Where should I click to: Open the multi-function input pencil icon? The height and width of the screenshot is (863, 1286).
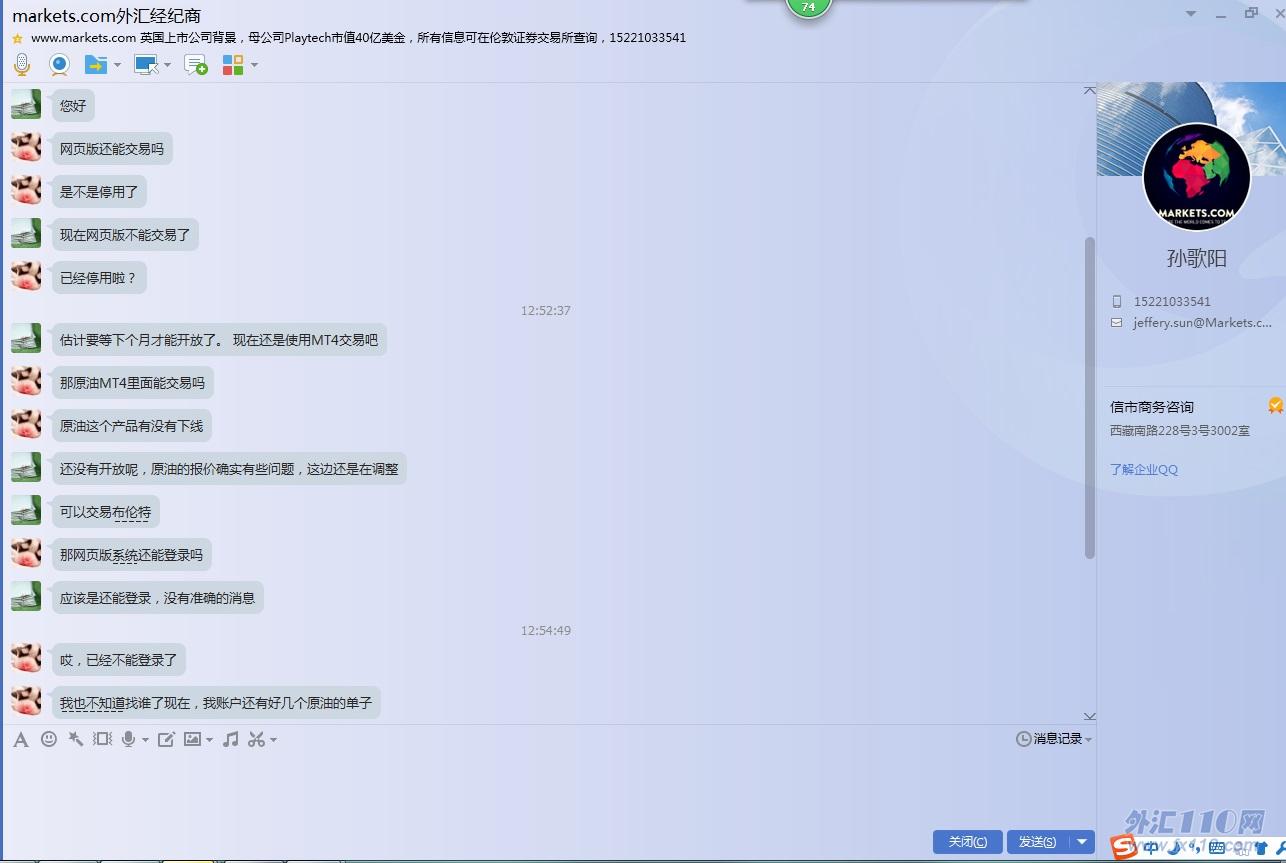(166, 739)
